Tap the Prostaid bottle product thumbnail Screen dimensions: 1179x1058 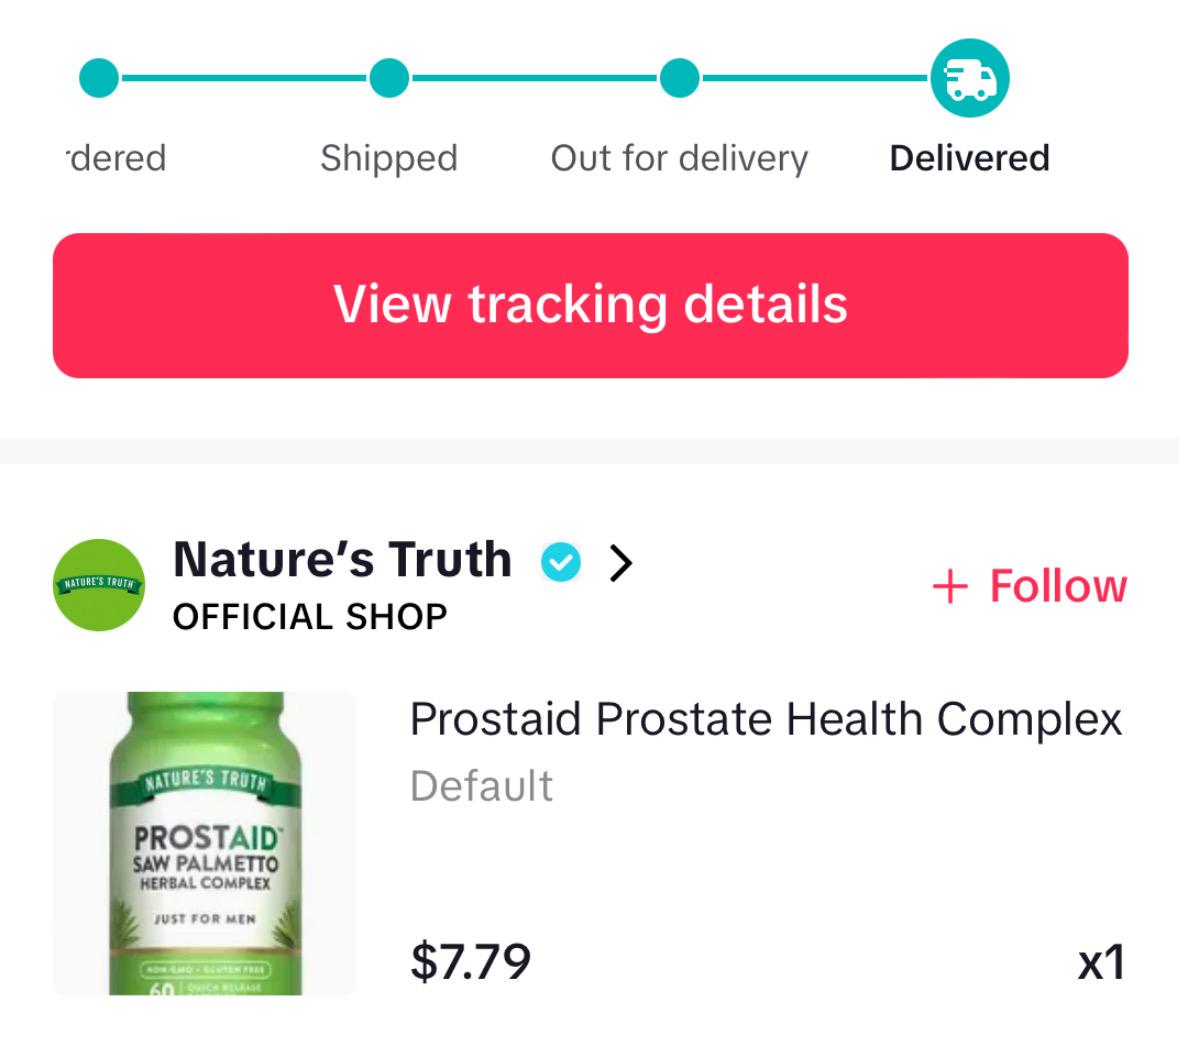click(204, 843)
